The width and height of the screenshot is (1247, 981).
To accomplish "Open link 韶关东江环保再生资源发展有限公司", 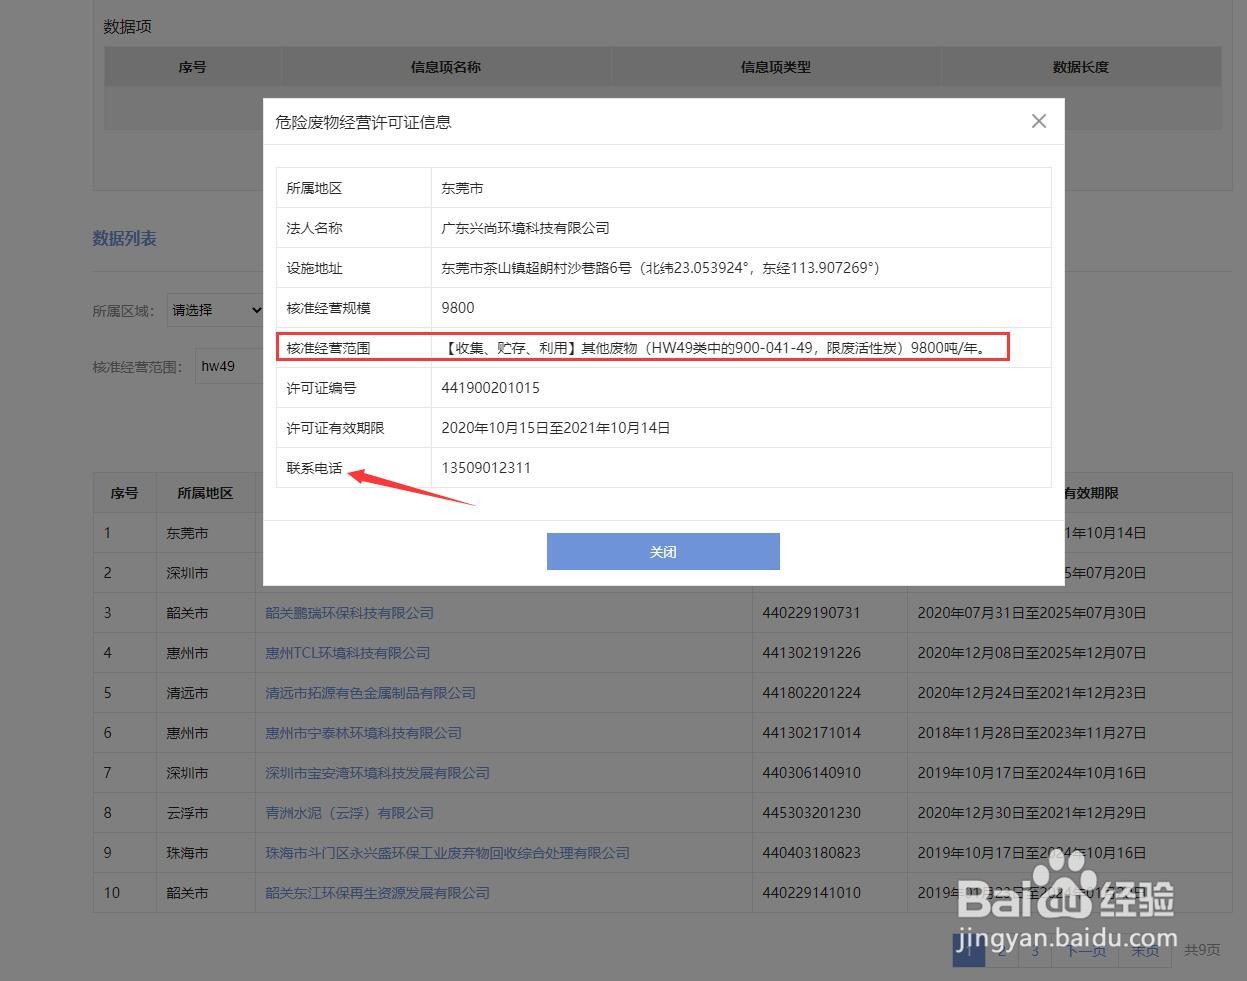I will pyautogui.click(x=377, y=893).
